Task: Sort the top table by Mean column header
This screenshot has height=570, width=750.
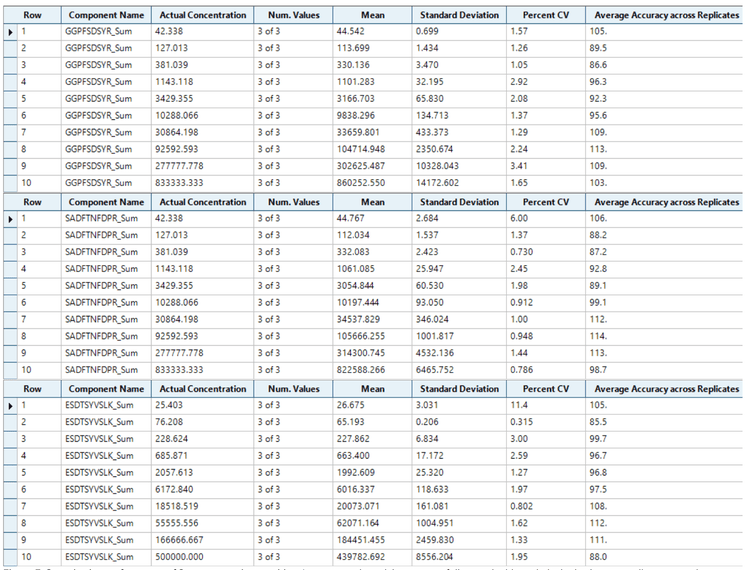Action: [x=372, y=16]
